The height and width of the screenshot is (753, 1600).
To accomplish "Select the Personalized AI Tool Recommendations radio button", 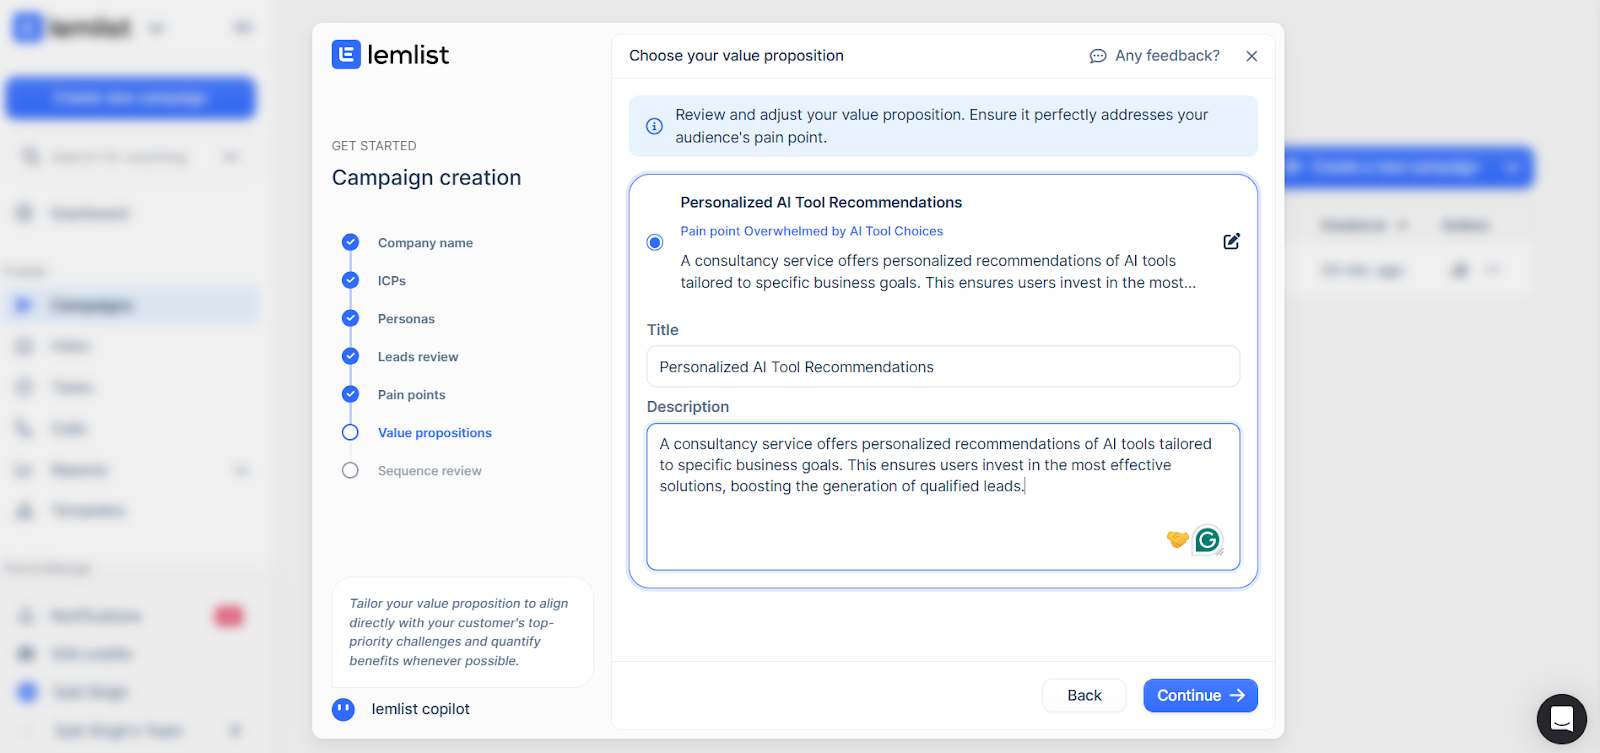I will pyautogui.click(x=655, y=242).
